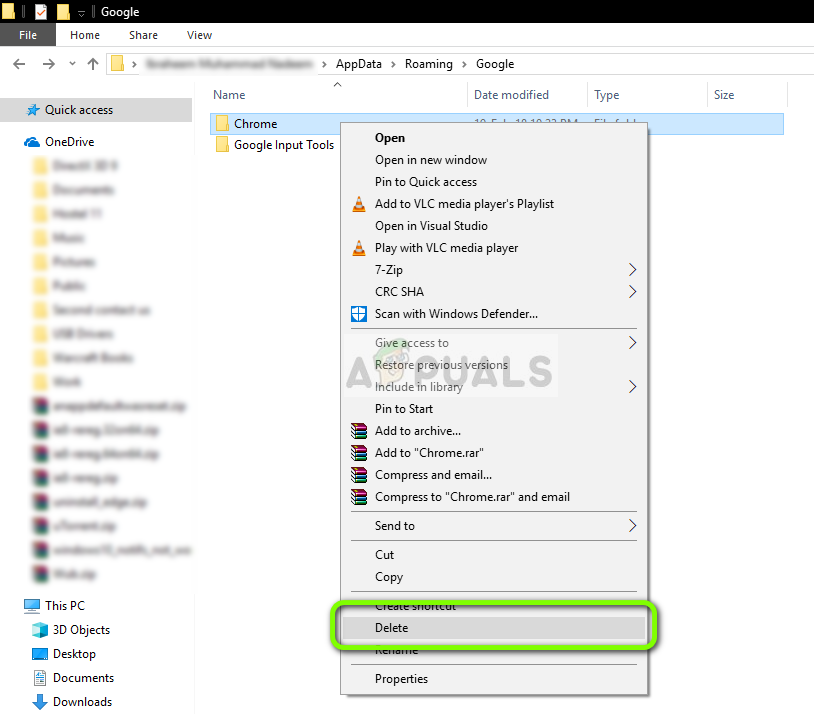Expand the chevron after Roaming breadcrumb
This screenshot has height=714, width=814.
pyautogui.click(x=464, y=64)
